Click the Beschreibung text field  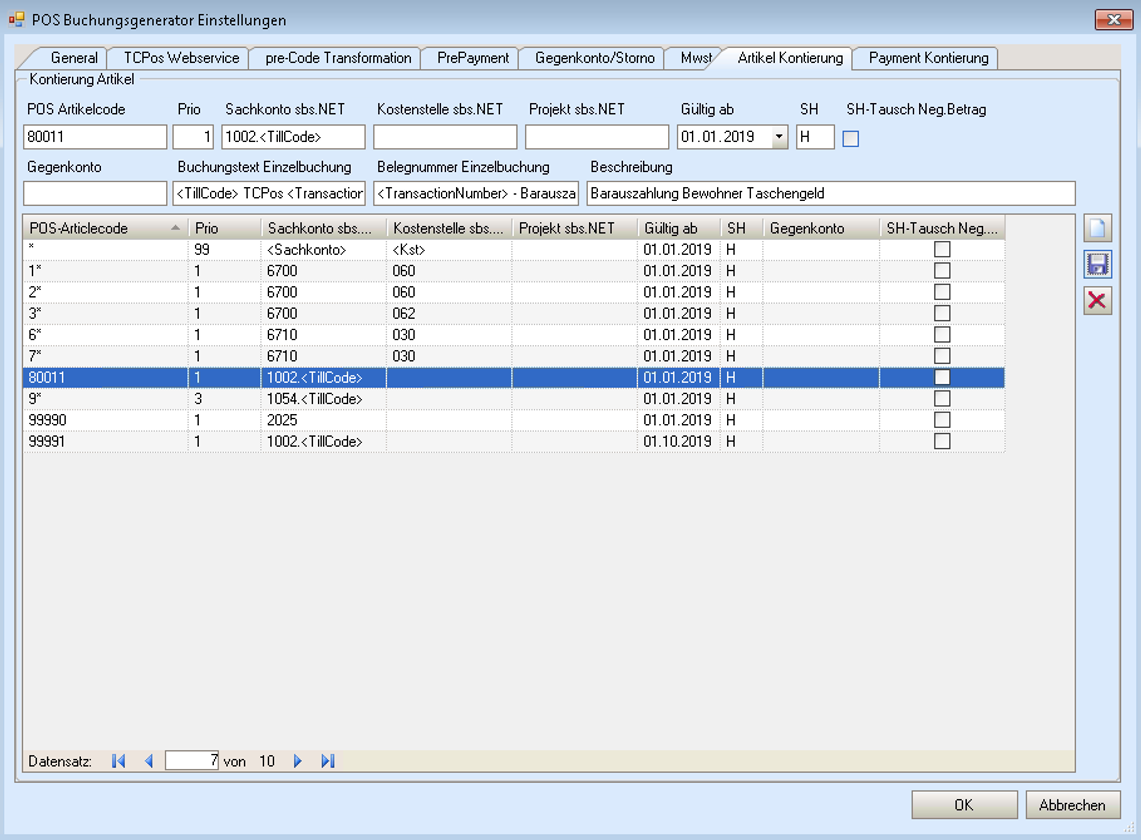(830, 193)
